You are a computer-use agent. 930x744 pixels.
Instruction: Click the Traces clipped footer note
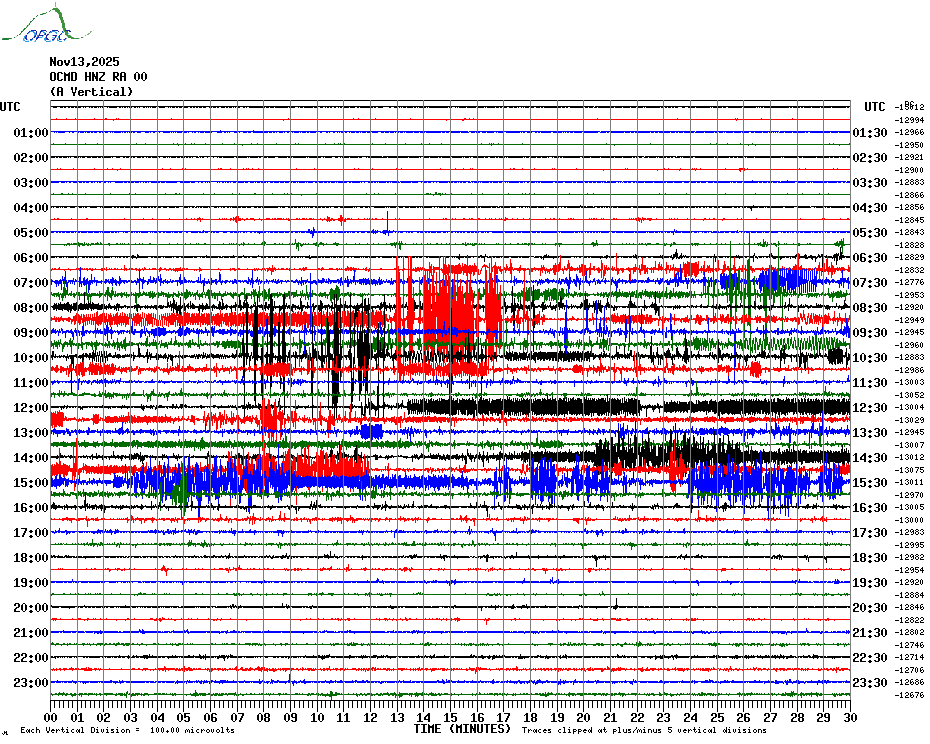658,730
